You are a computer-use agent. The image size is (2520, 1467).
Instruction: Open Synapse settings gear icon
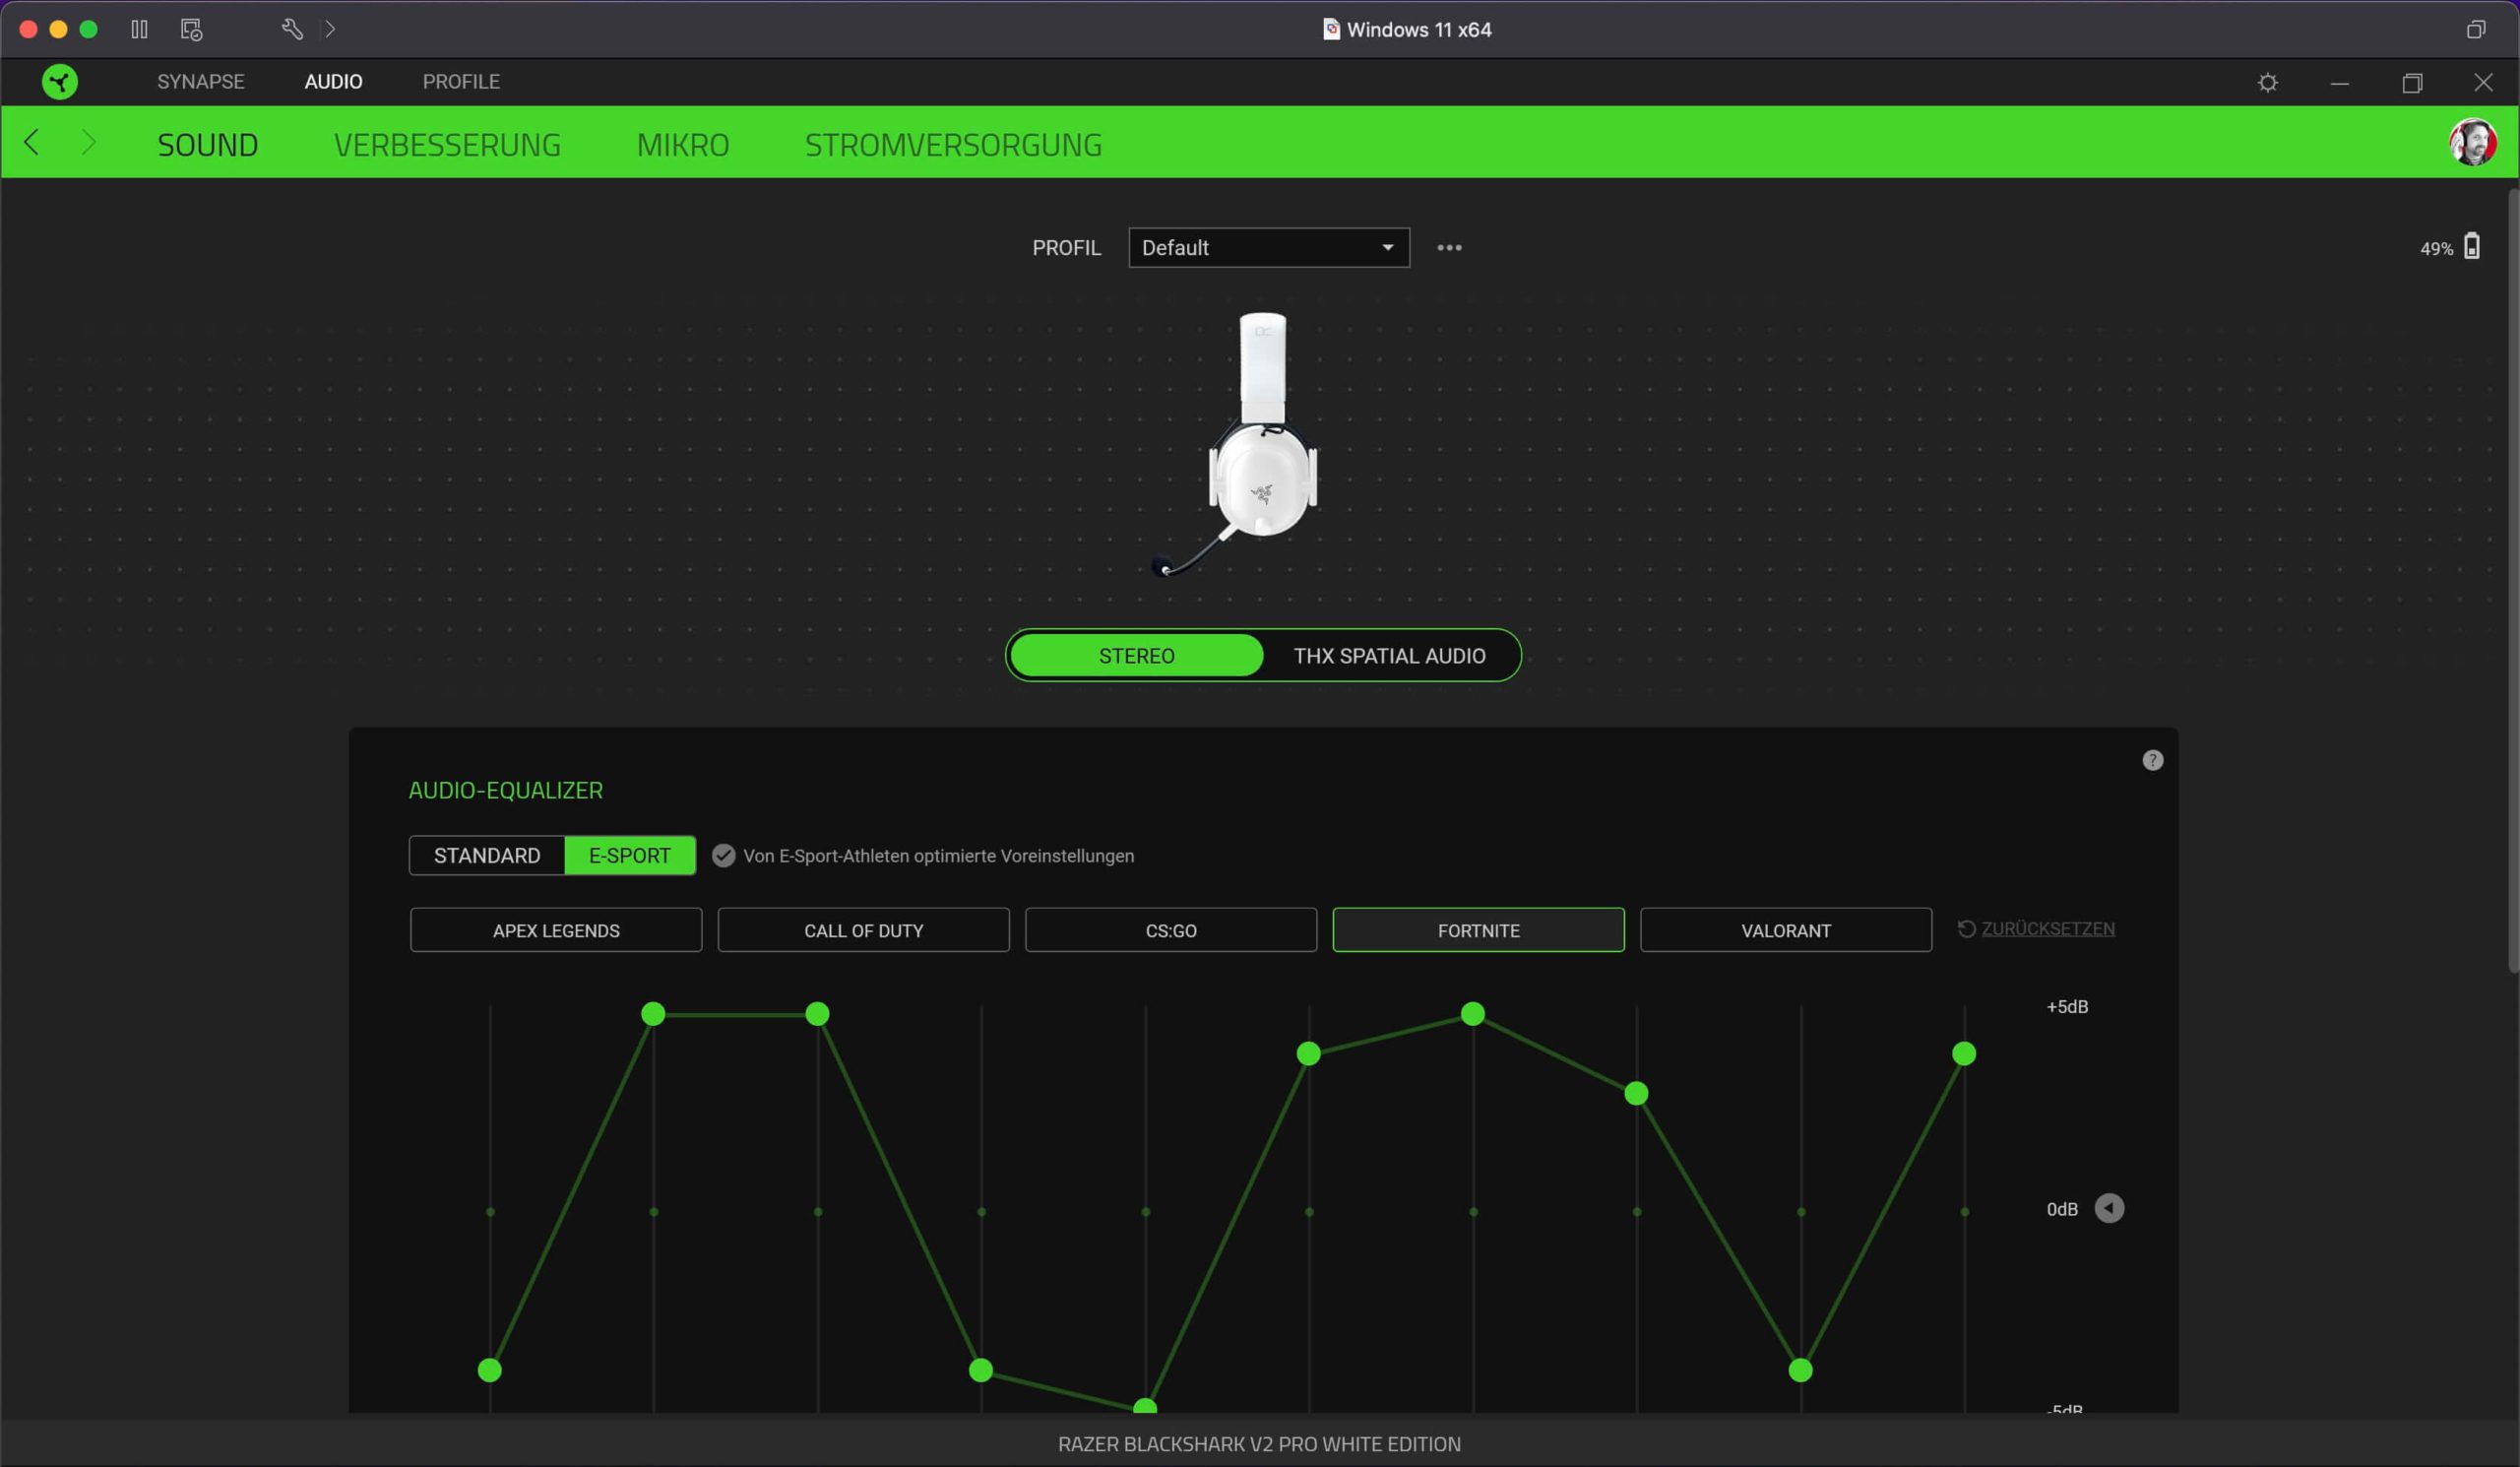coord(2267,82)
